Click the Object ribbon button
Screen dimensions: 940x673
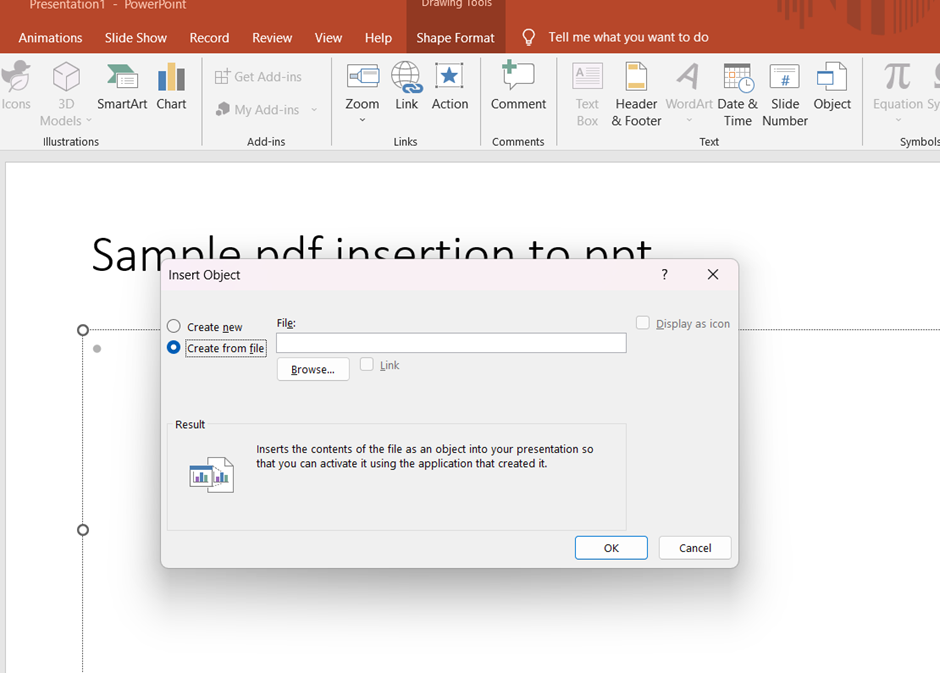point(832,86)
